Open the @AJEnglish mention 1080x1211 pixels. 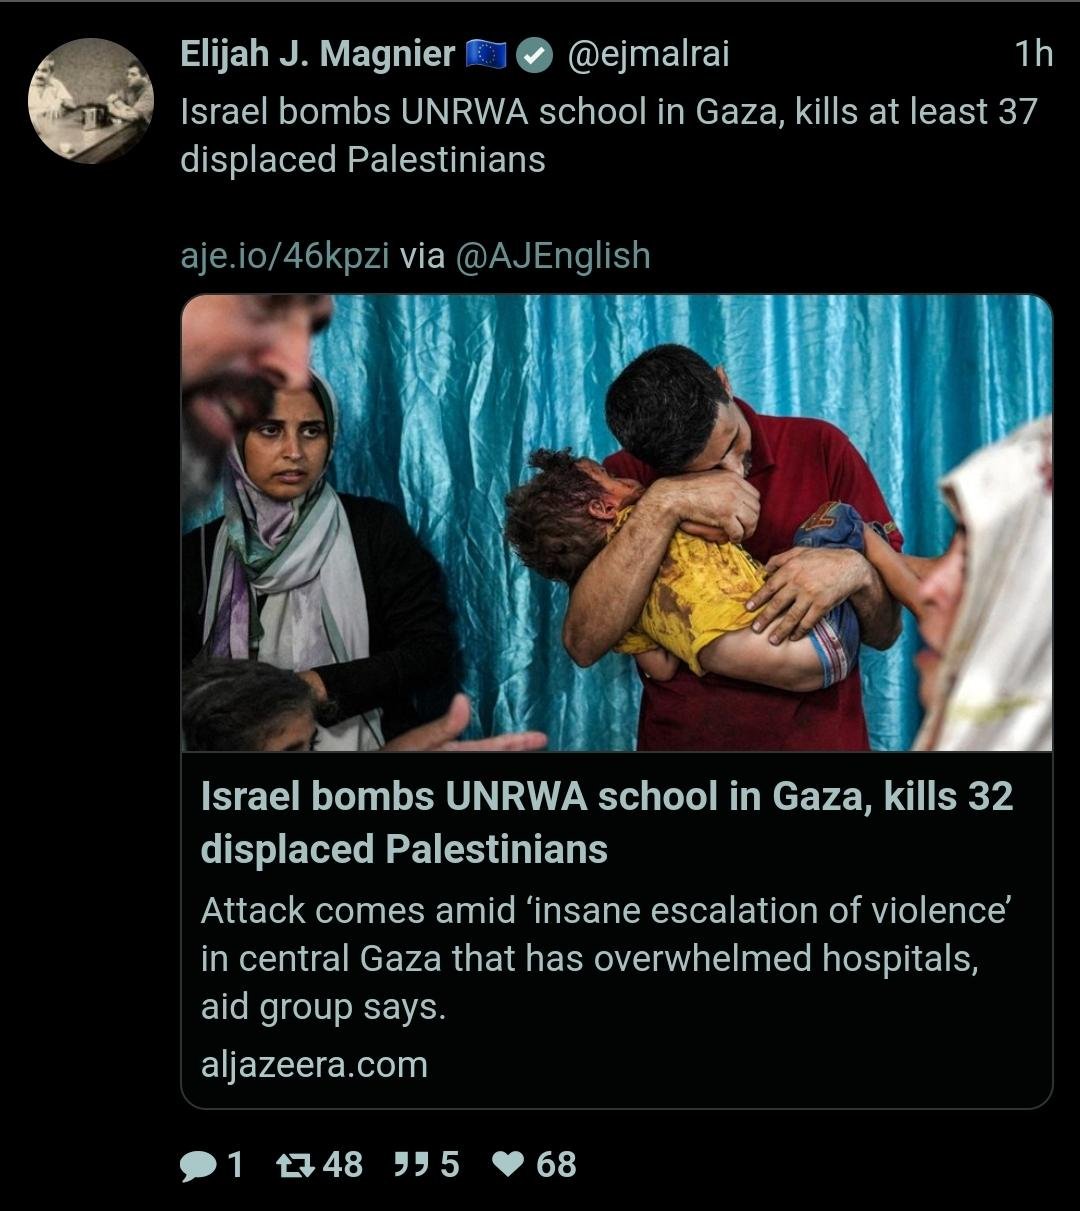click(x=552, y=256)
